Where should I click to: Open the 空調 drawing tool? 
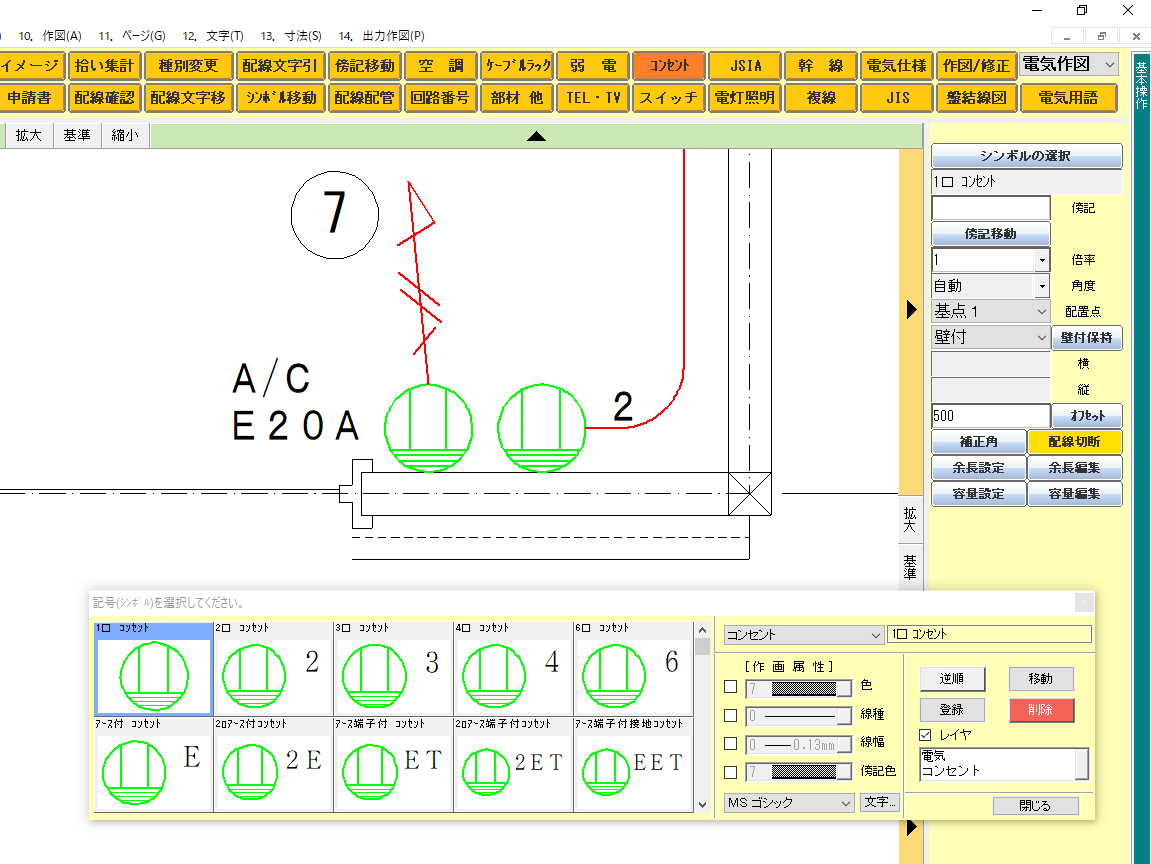tap(440, 64)
